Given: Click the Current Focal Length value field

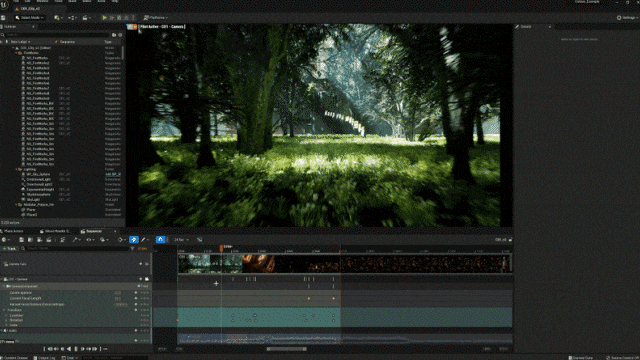Looking at the screenshot, I should [x=118, y=299].
